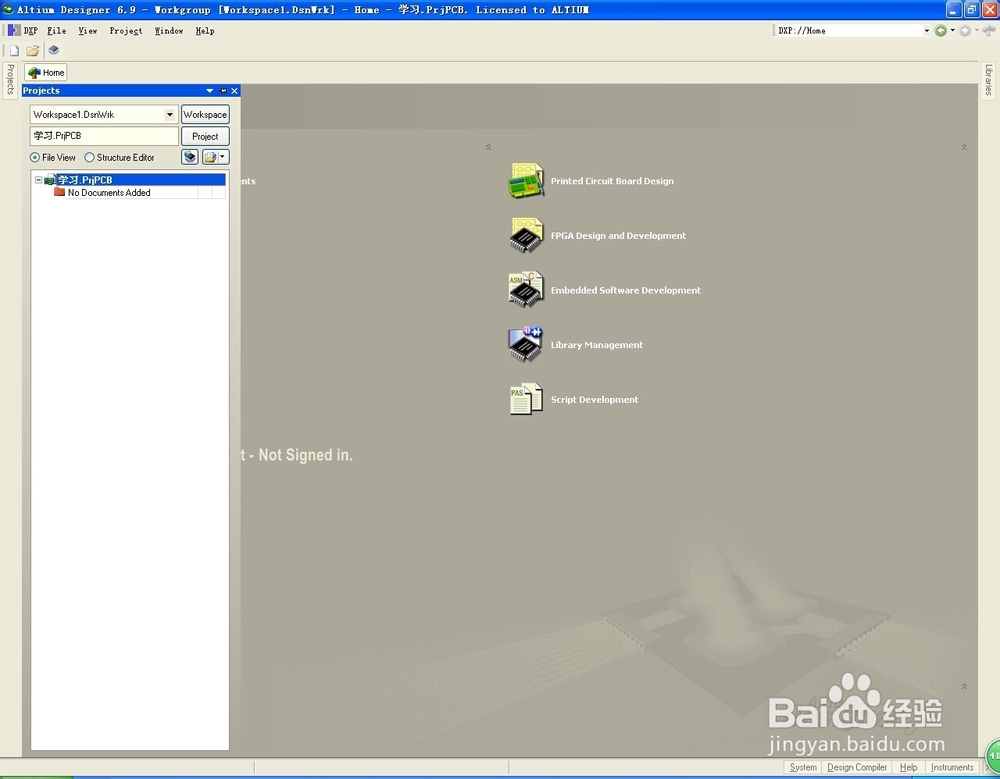1000x779 pixels.
Task: Click the home navigation icon
Action: click(x=989, y=31)
